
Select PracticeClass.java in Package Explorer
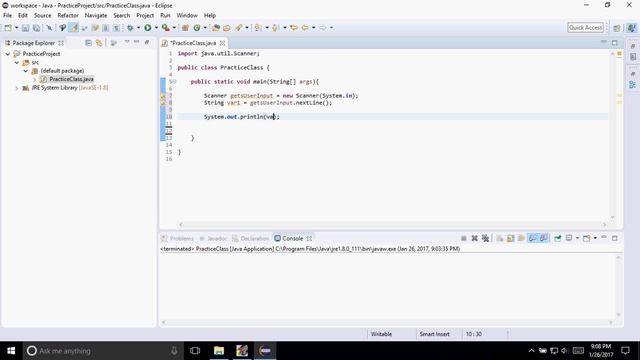71,79
